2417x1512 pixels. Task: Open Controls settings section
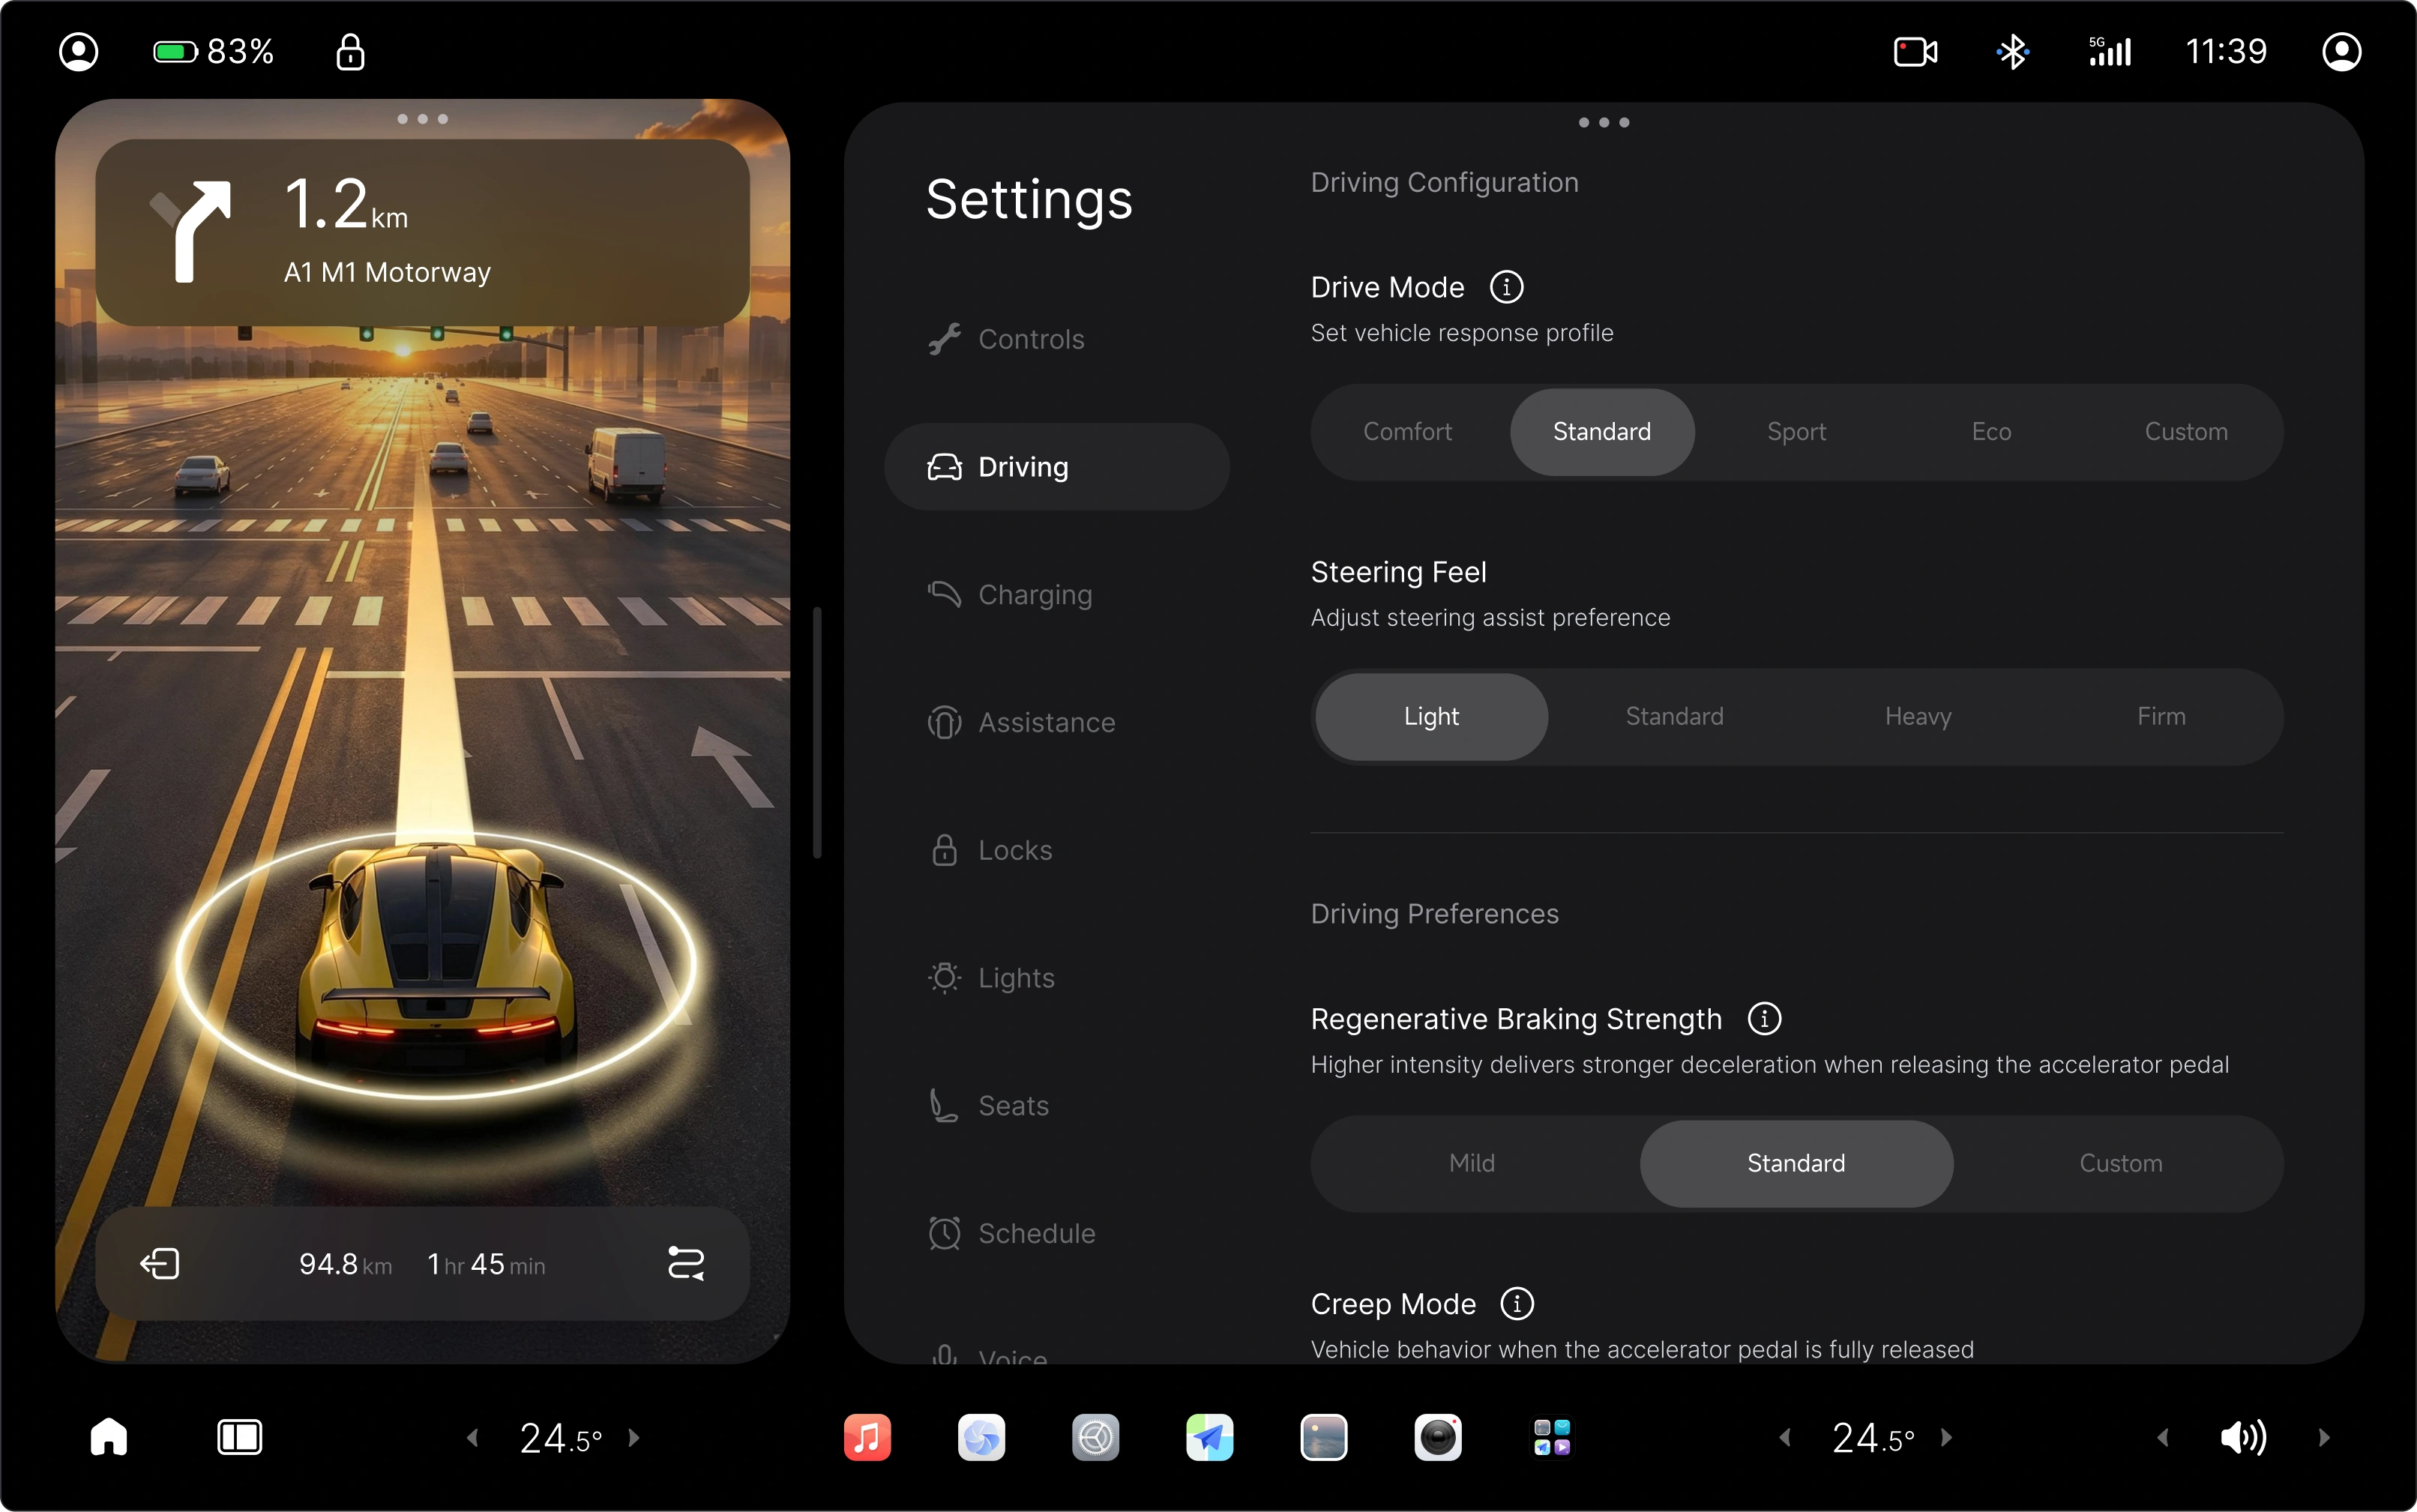click(1057, 339)
